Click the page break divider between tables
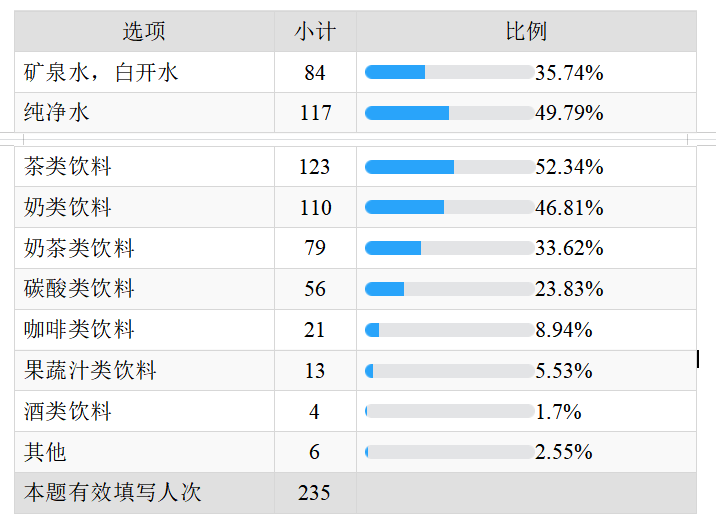This screenshot has width=716, height=518. point(358,139)
